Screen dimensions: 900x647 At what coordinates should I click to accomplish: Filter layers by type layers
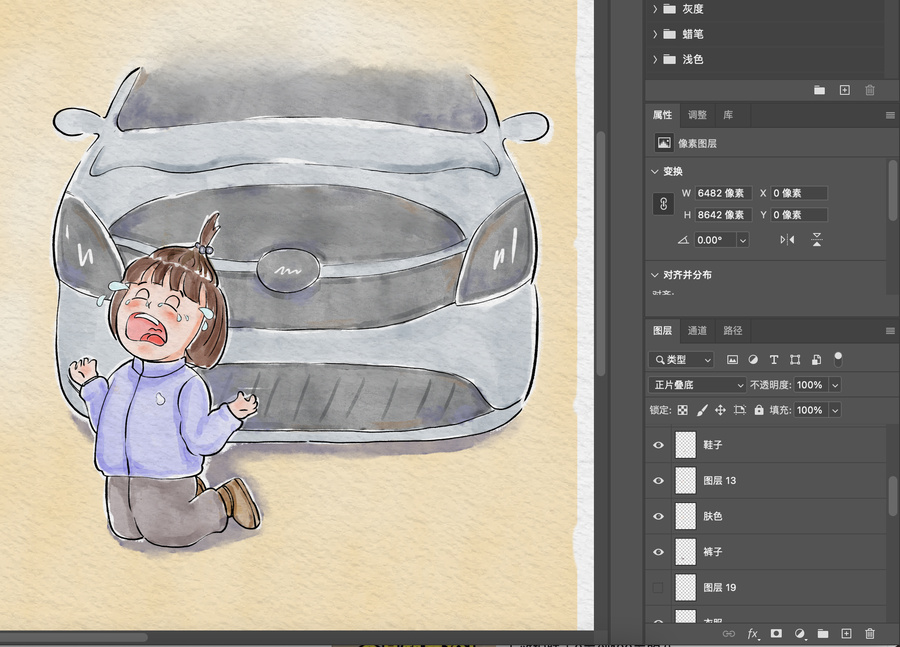774,360
